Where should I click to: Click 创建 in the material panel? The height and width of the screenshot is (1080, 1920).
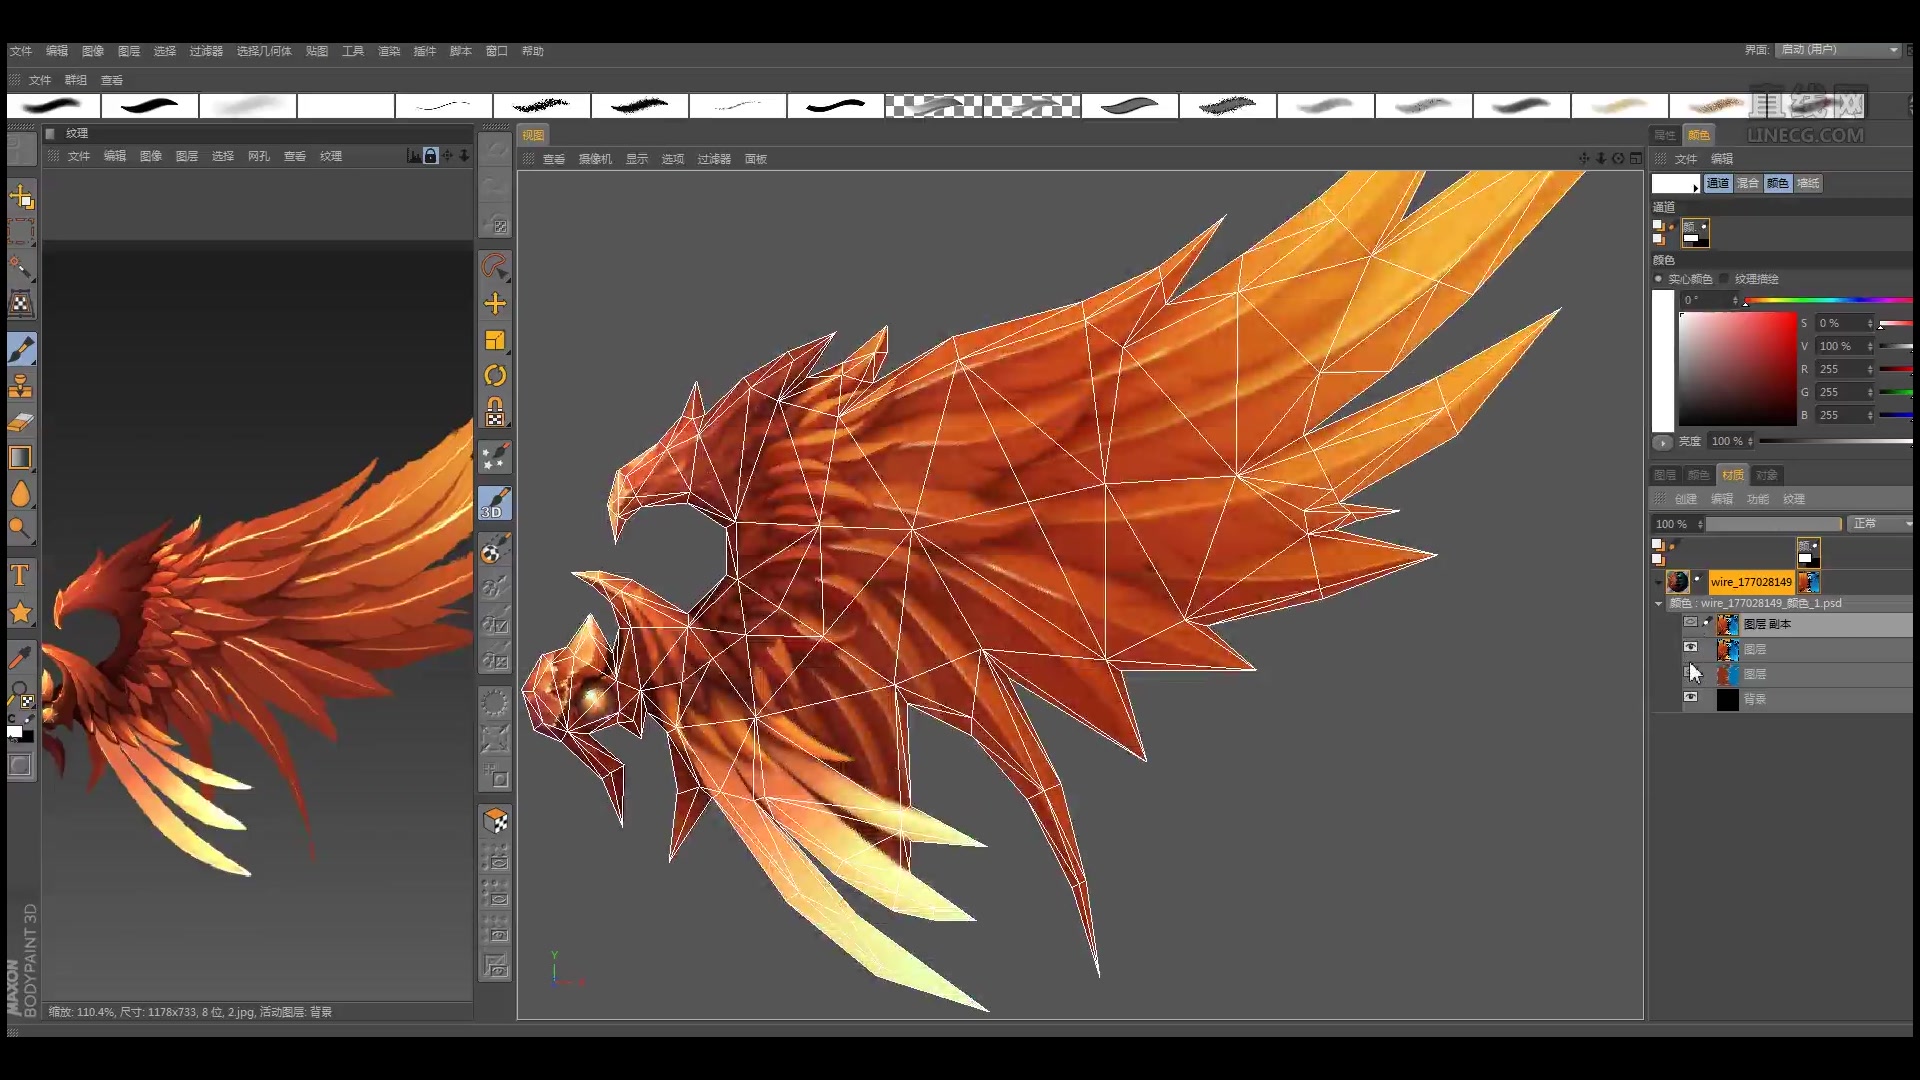[1688, 499]
